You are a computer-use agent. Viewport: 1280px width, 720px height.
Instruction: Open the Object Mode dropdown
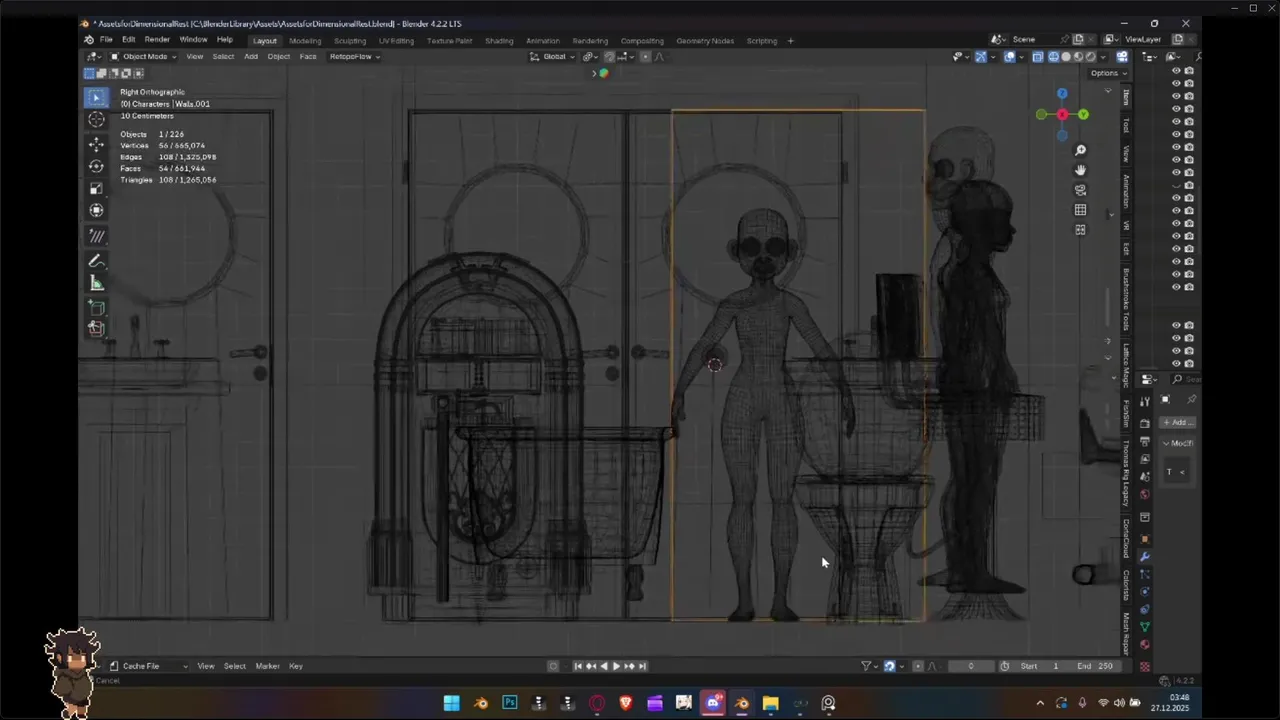click(143, 57)
